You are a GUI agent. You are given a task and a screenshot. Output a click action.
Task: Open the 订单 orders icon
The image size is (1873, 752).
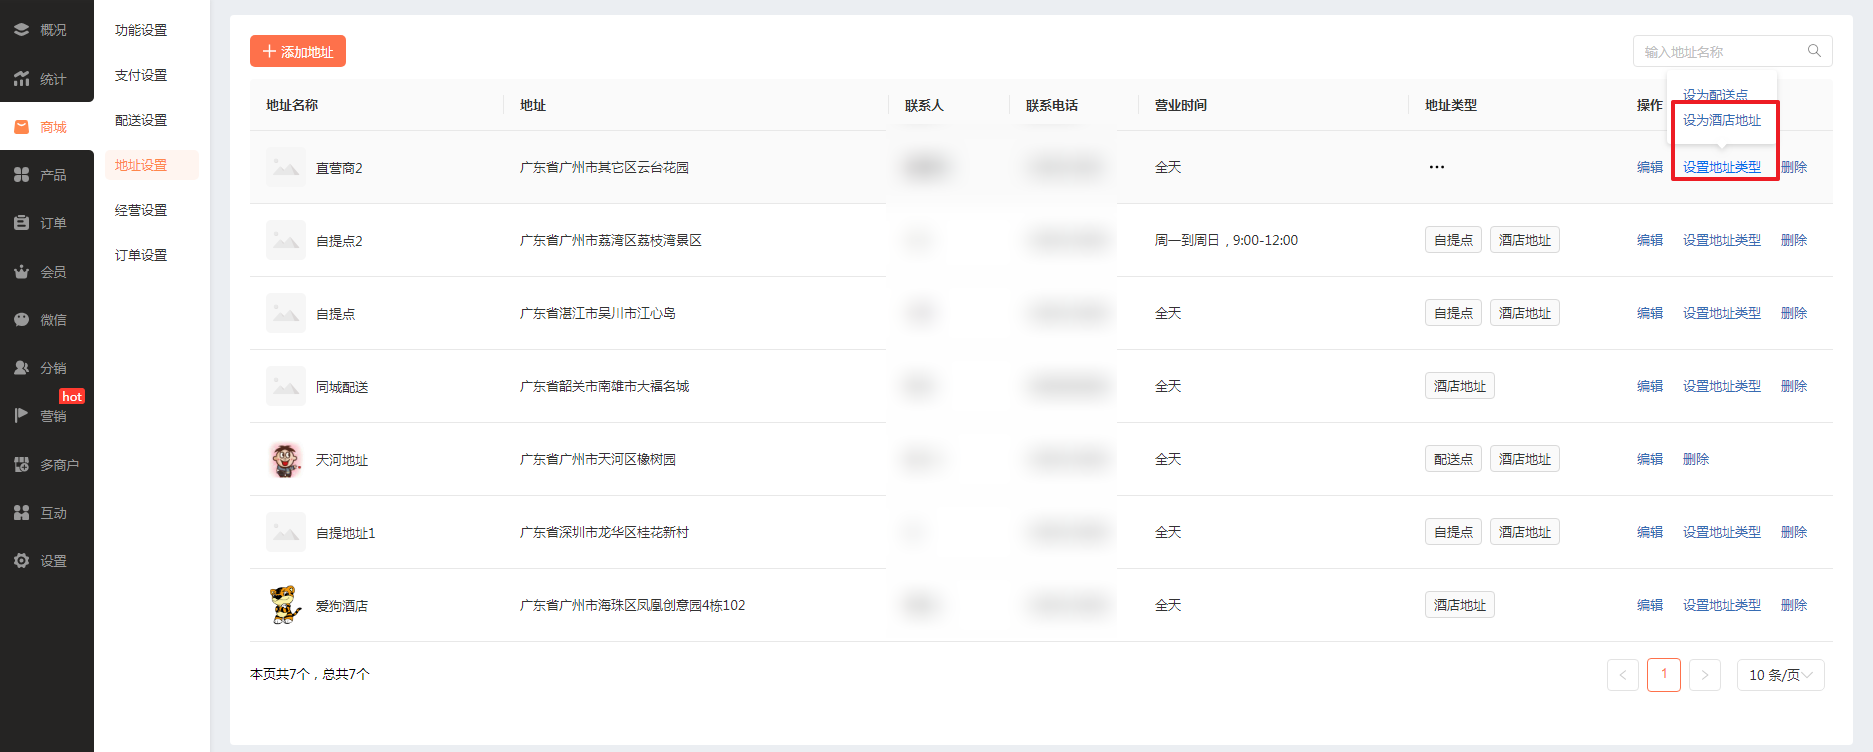21,223
